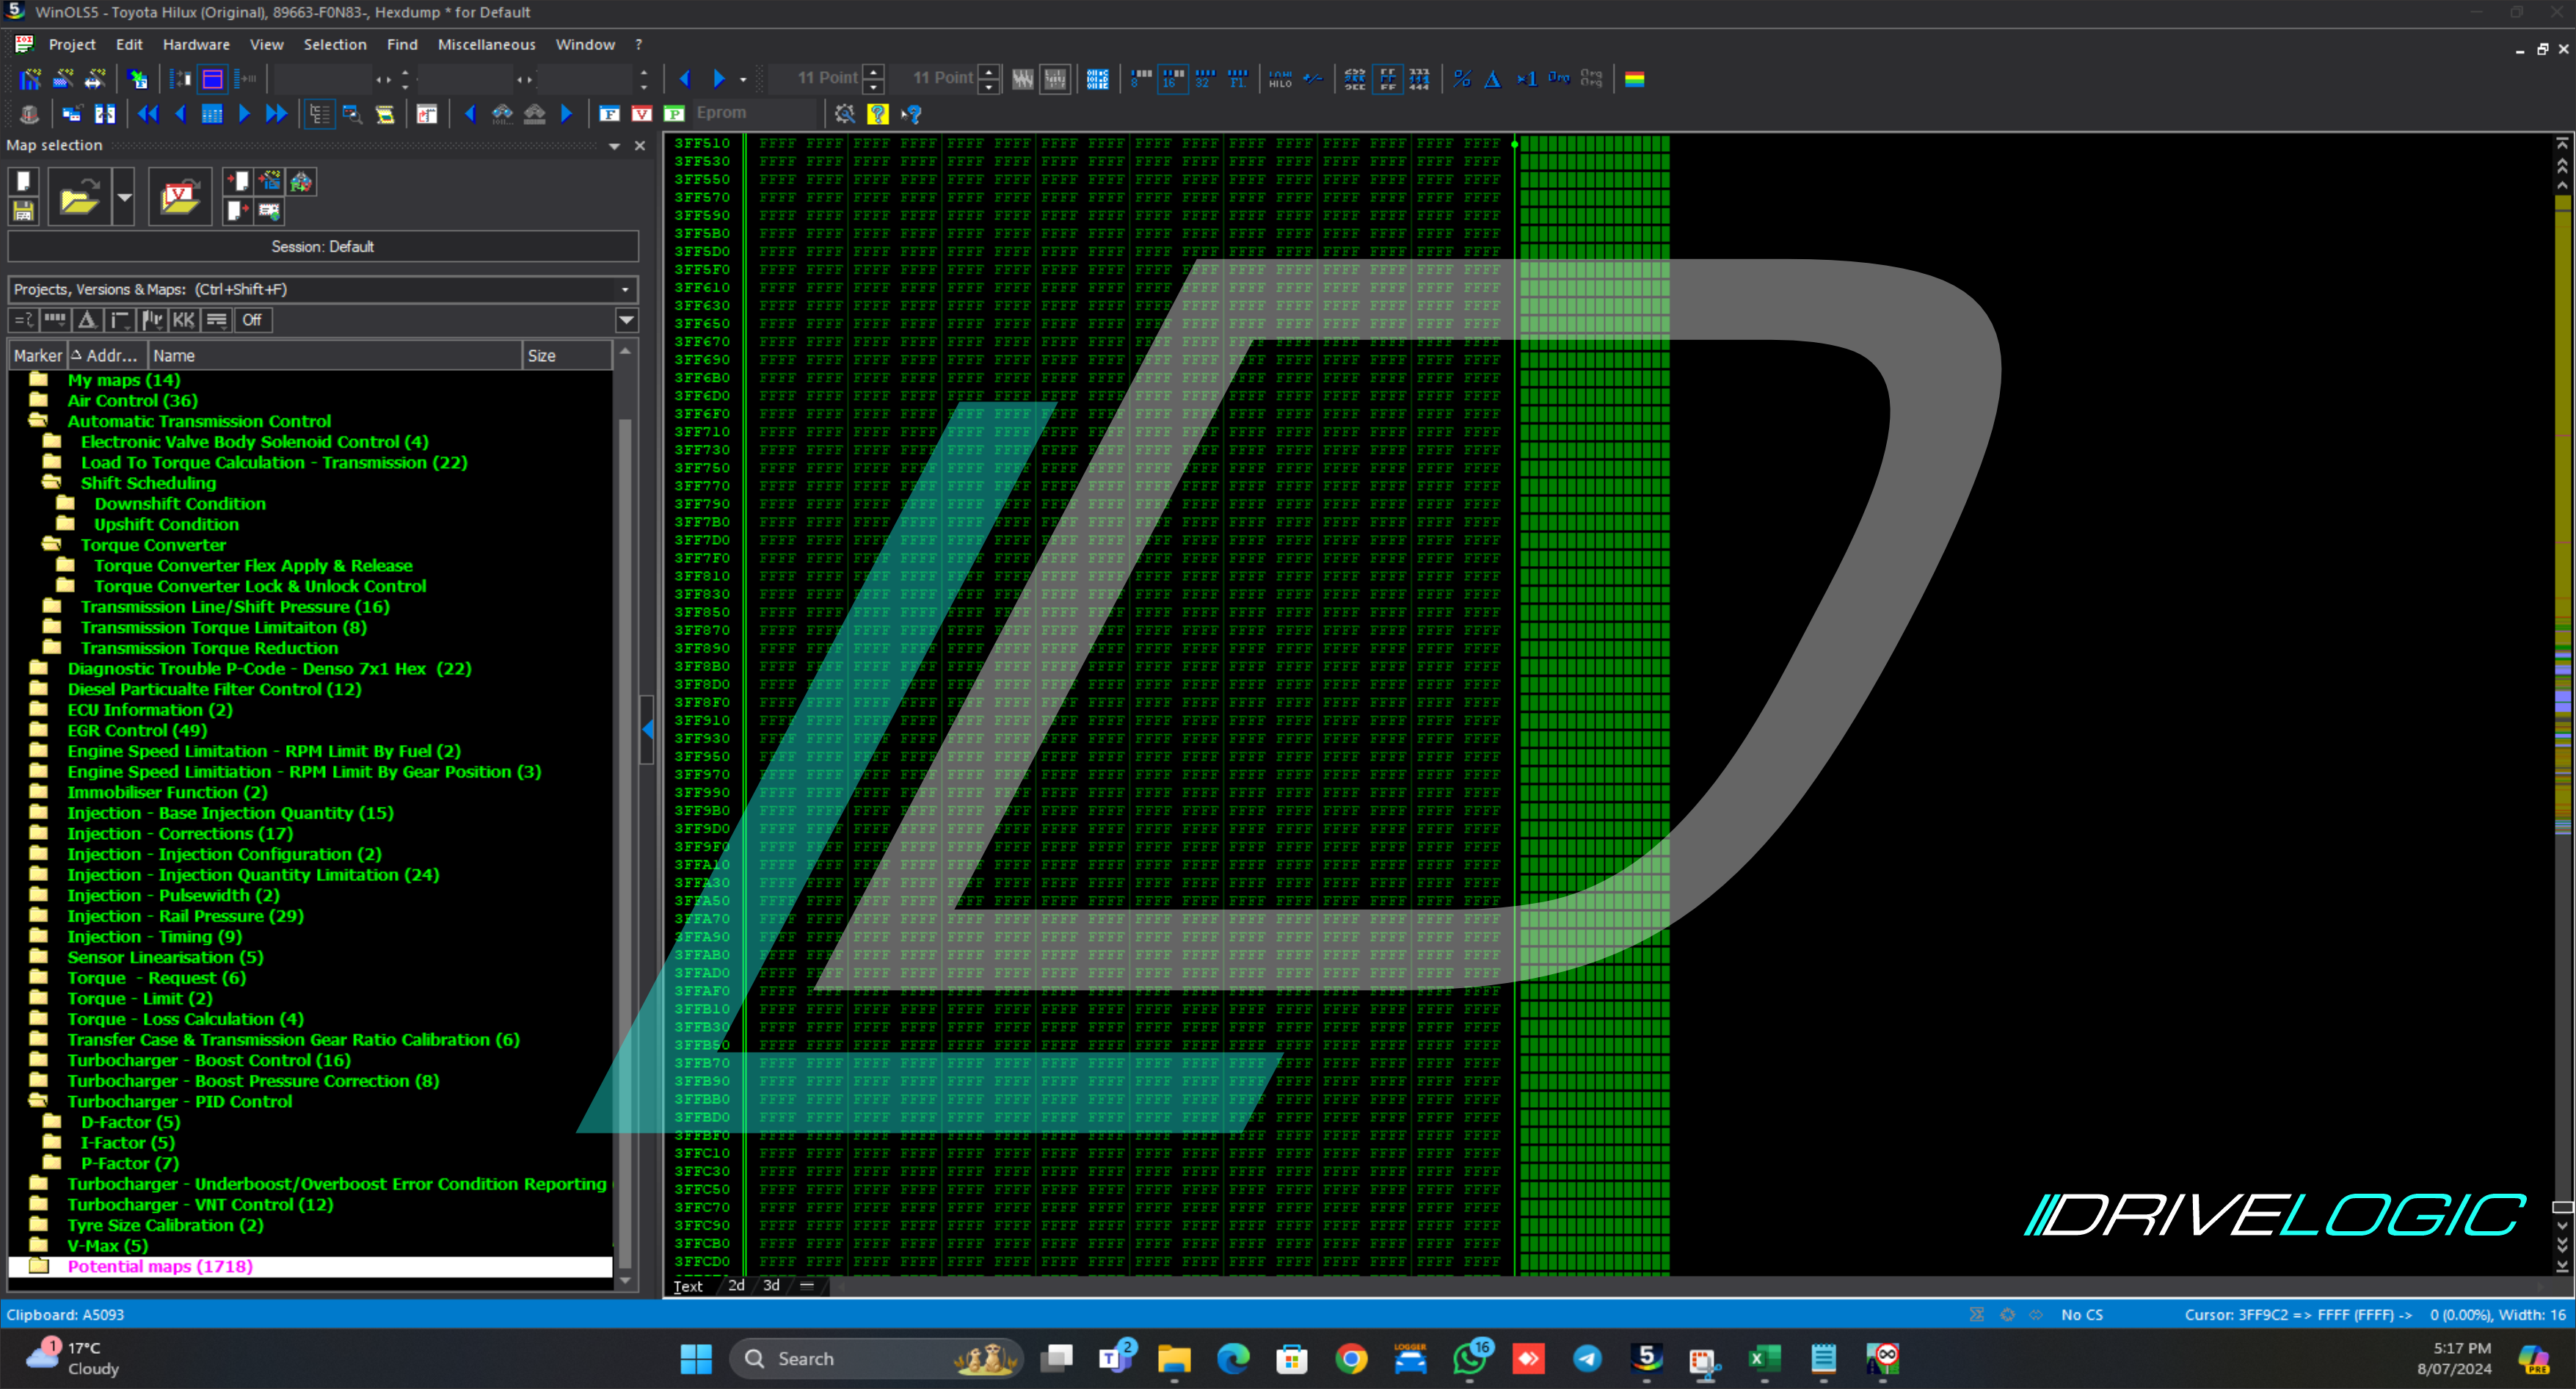Viewport: 2576px width, 1389px height.
Task: Click the gear settings icon beside help
Action: click(x=845, y=114)
